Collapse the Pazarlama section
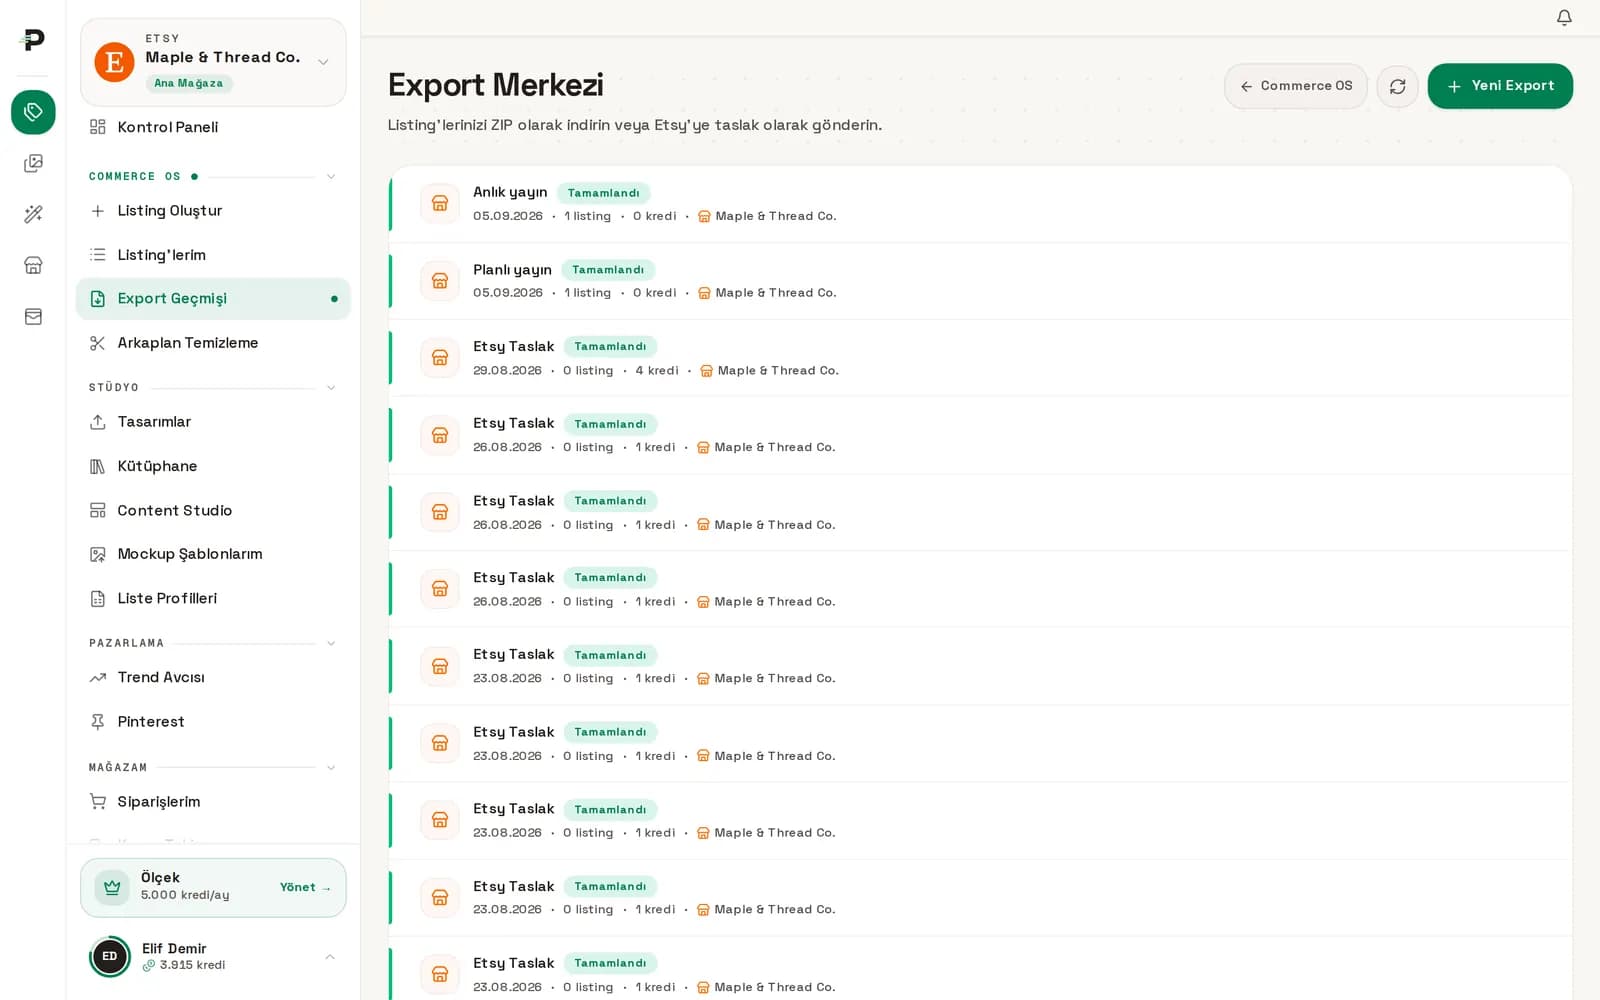This screenshot has width=1600, height=1000. point(331,644)
